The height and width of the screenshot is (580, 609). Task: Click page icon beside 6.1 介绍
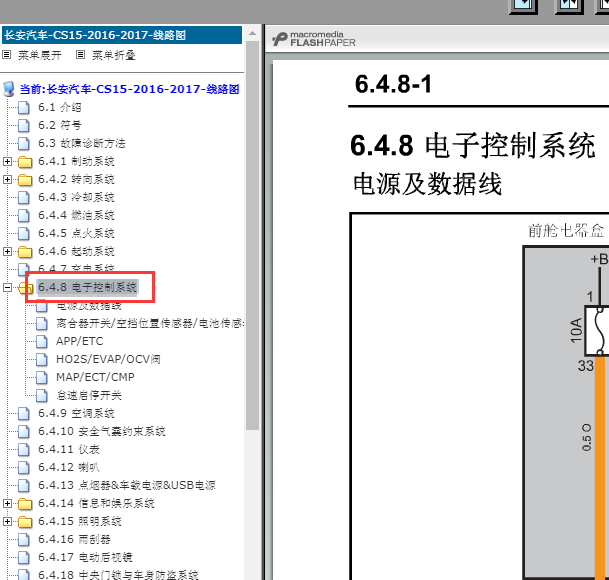tap(24, 107)
